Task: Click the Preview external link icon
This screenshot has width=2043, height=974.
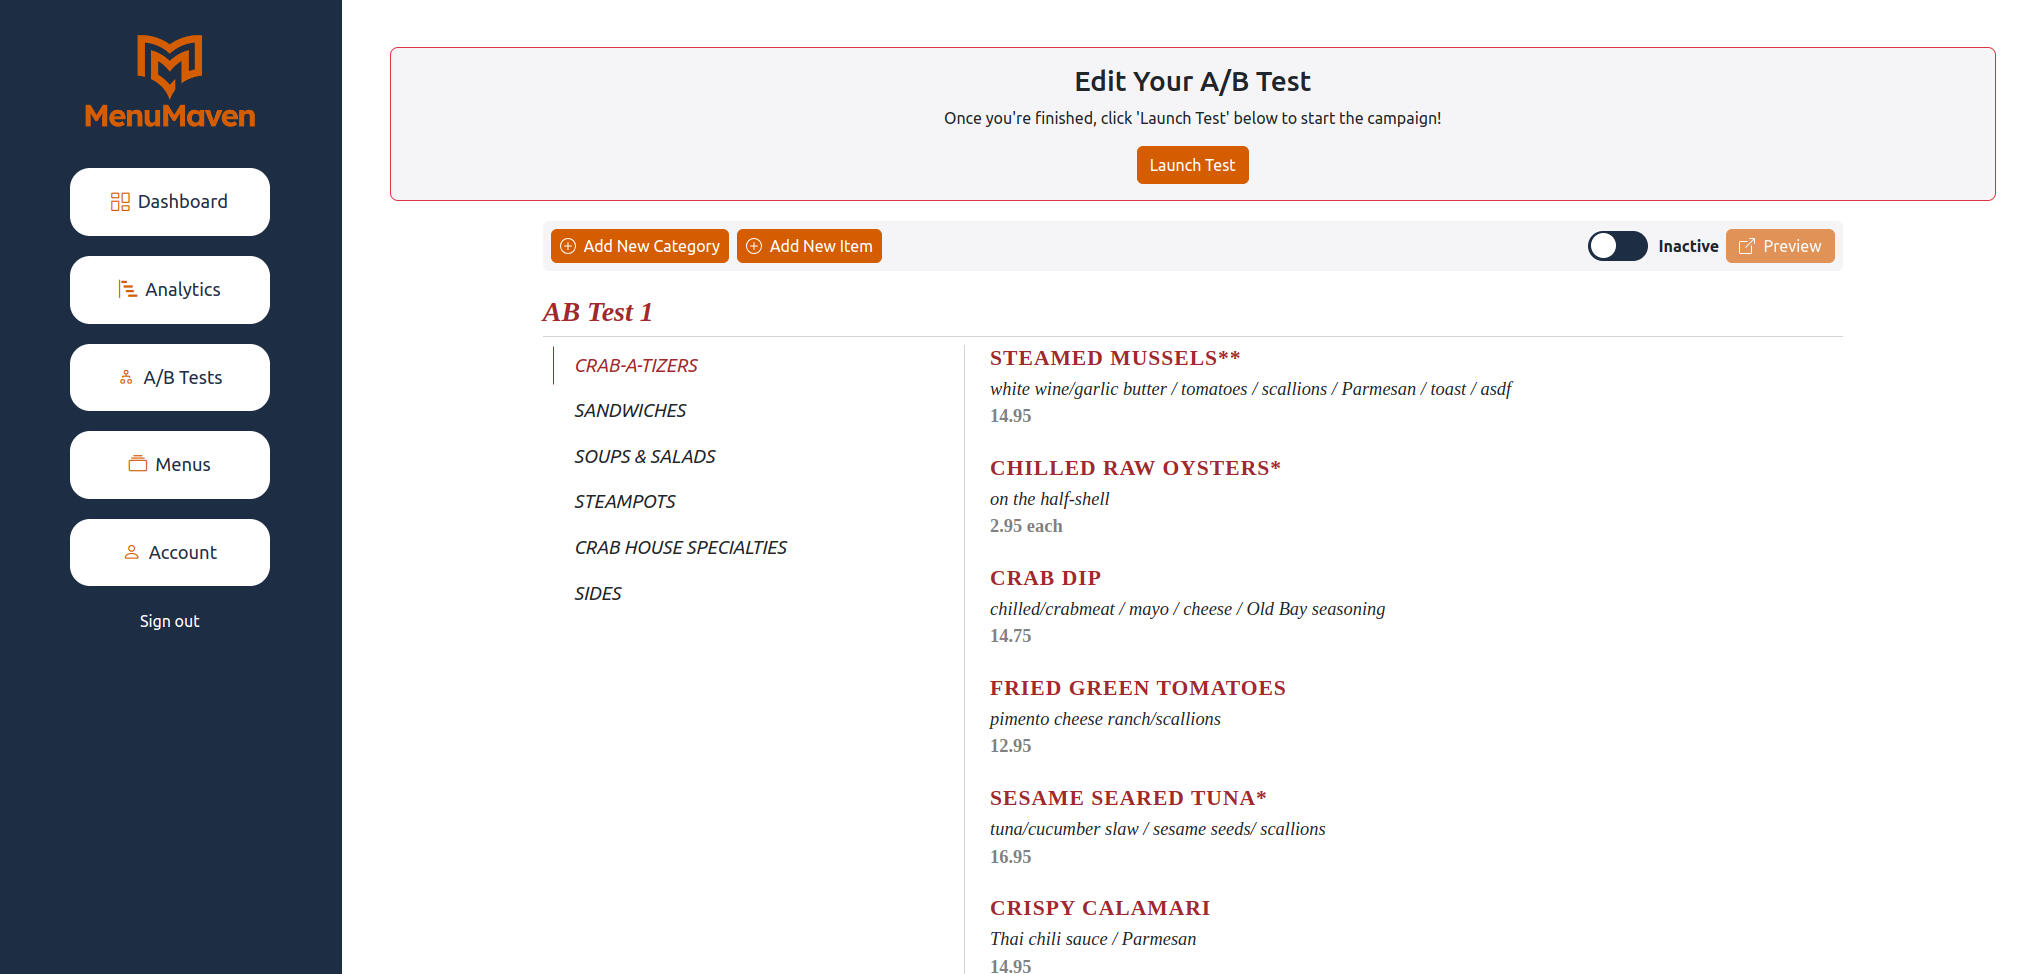Action: pyautogui.click(x=1746, y=246)
